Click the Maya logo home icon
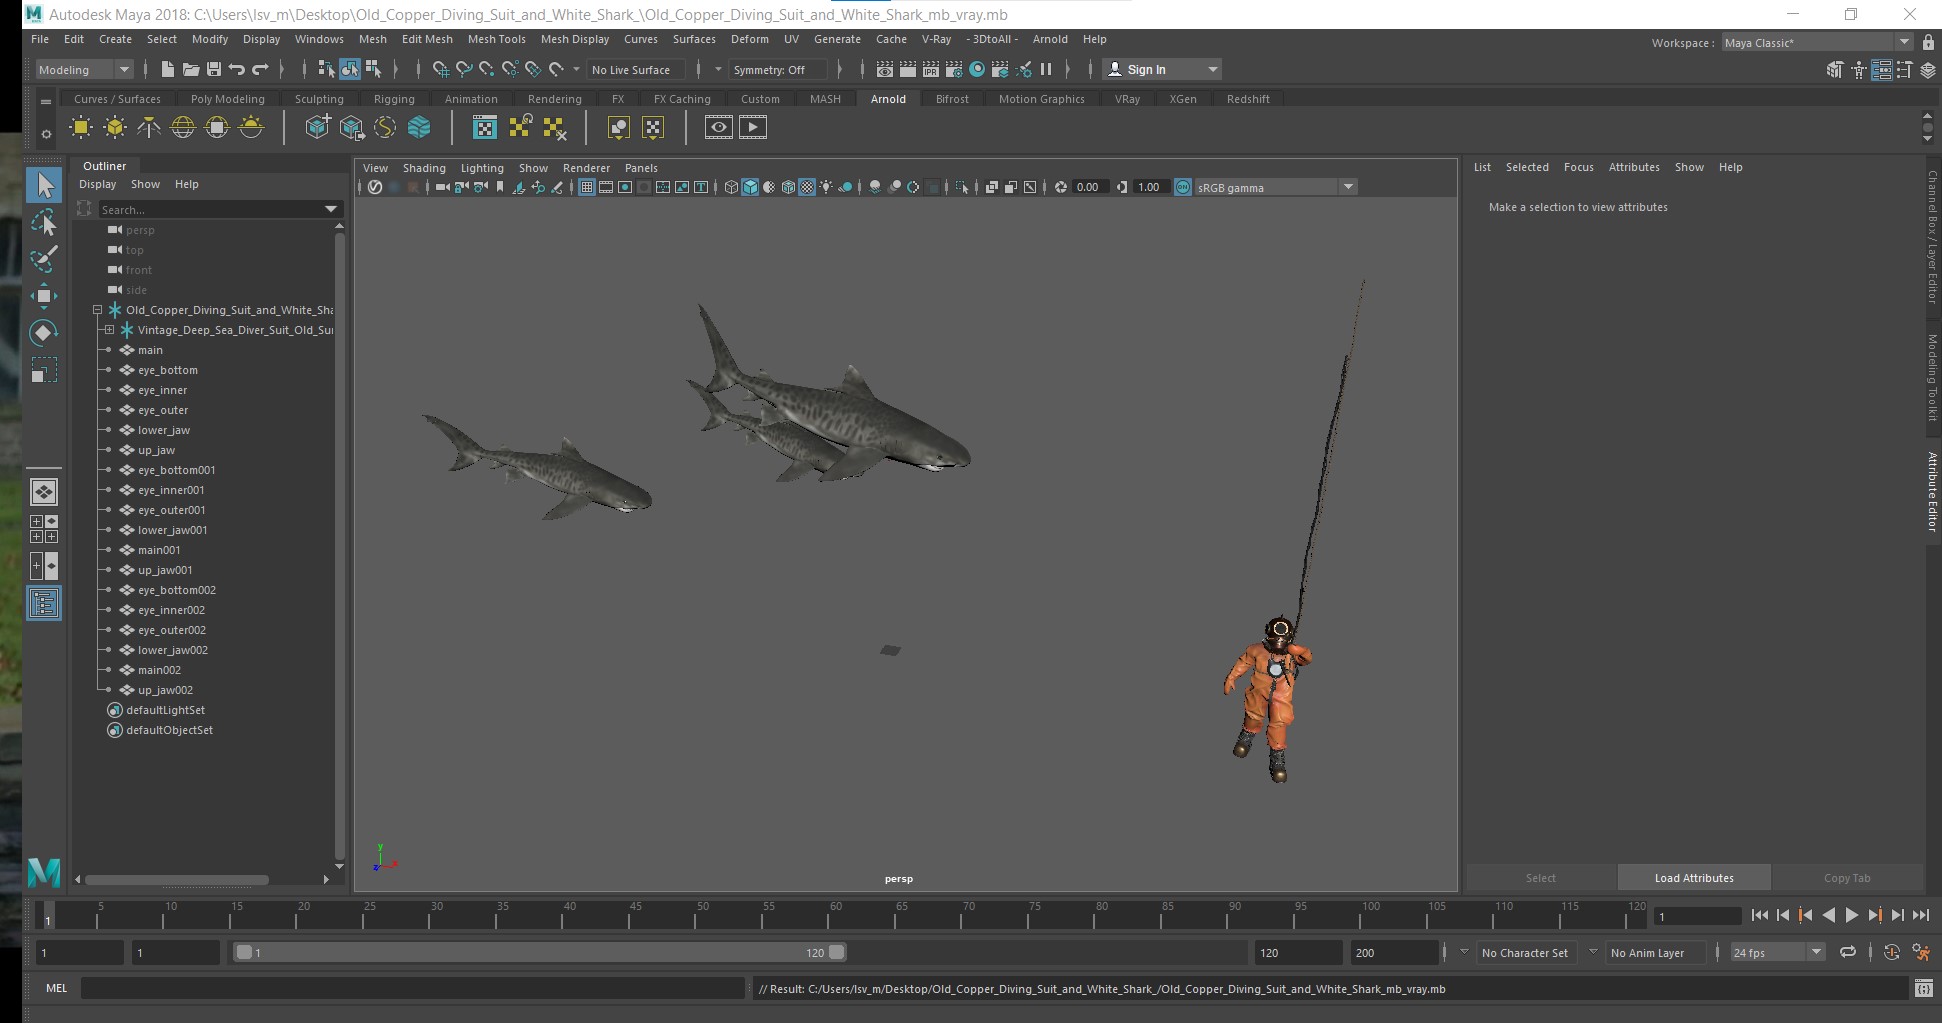Screen dimensions: 1942x1023 tap(44, 872)
